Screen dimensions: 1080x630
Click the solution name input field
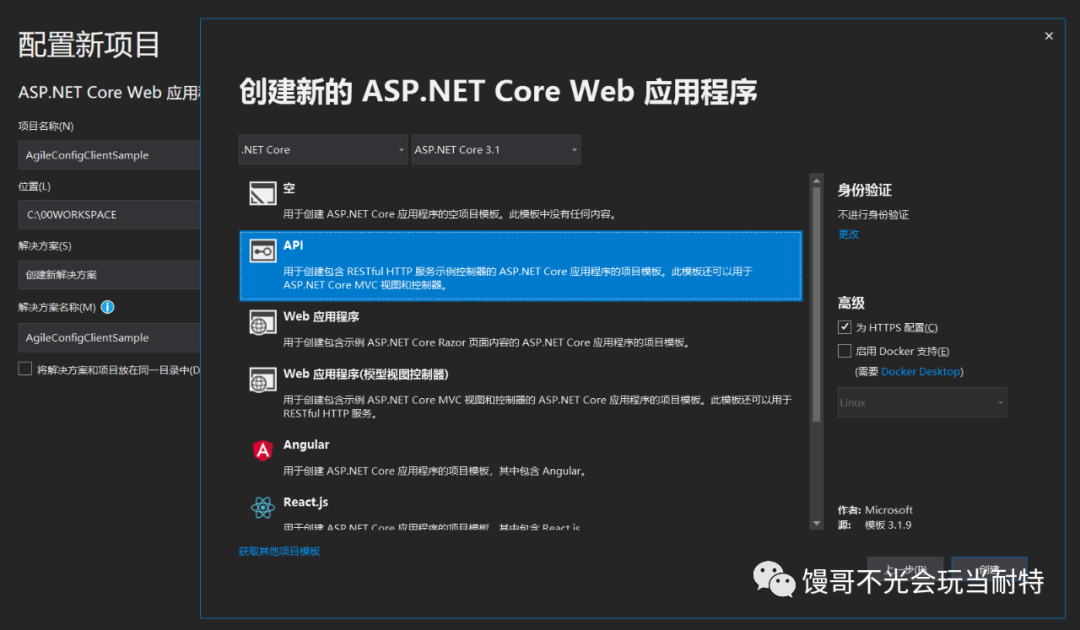109,337
